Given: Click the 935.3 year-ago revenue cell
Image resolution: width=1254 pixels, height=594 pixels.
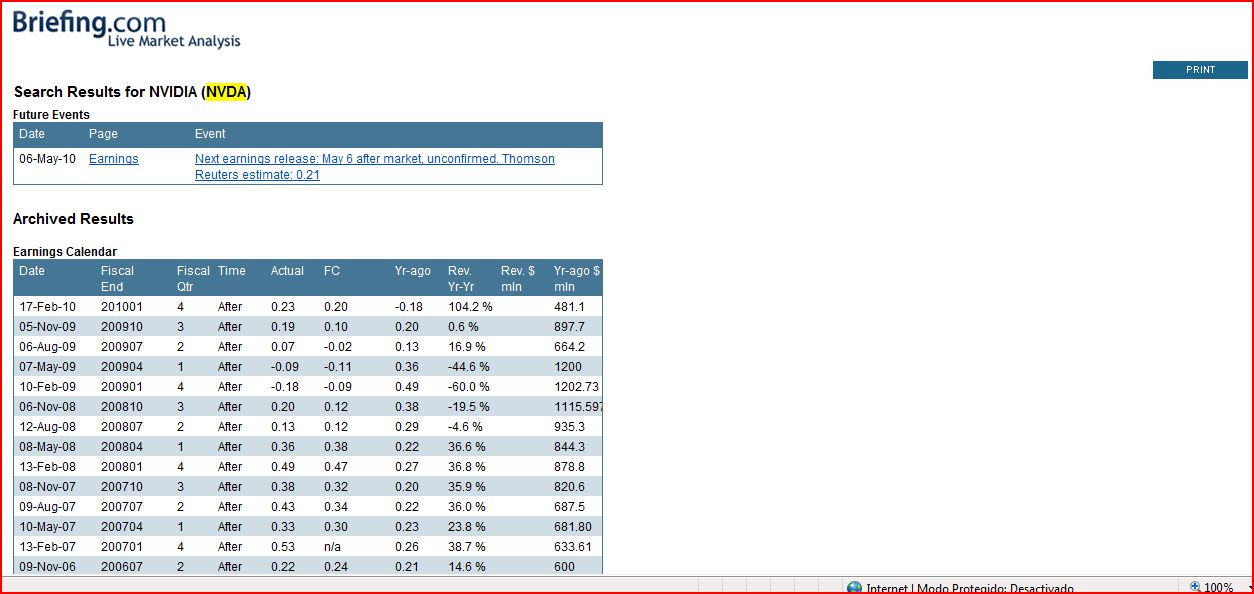Looking at the screenshot, I should point(569,427).
